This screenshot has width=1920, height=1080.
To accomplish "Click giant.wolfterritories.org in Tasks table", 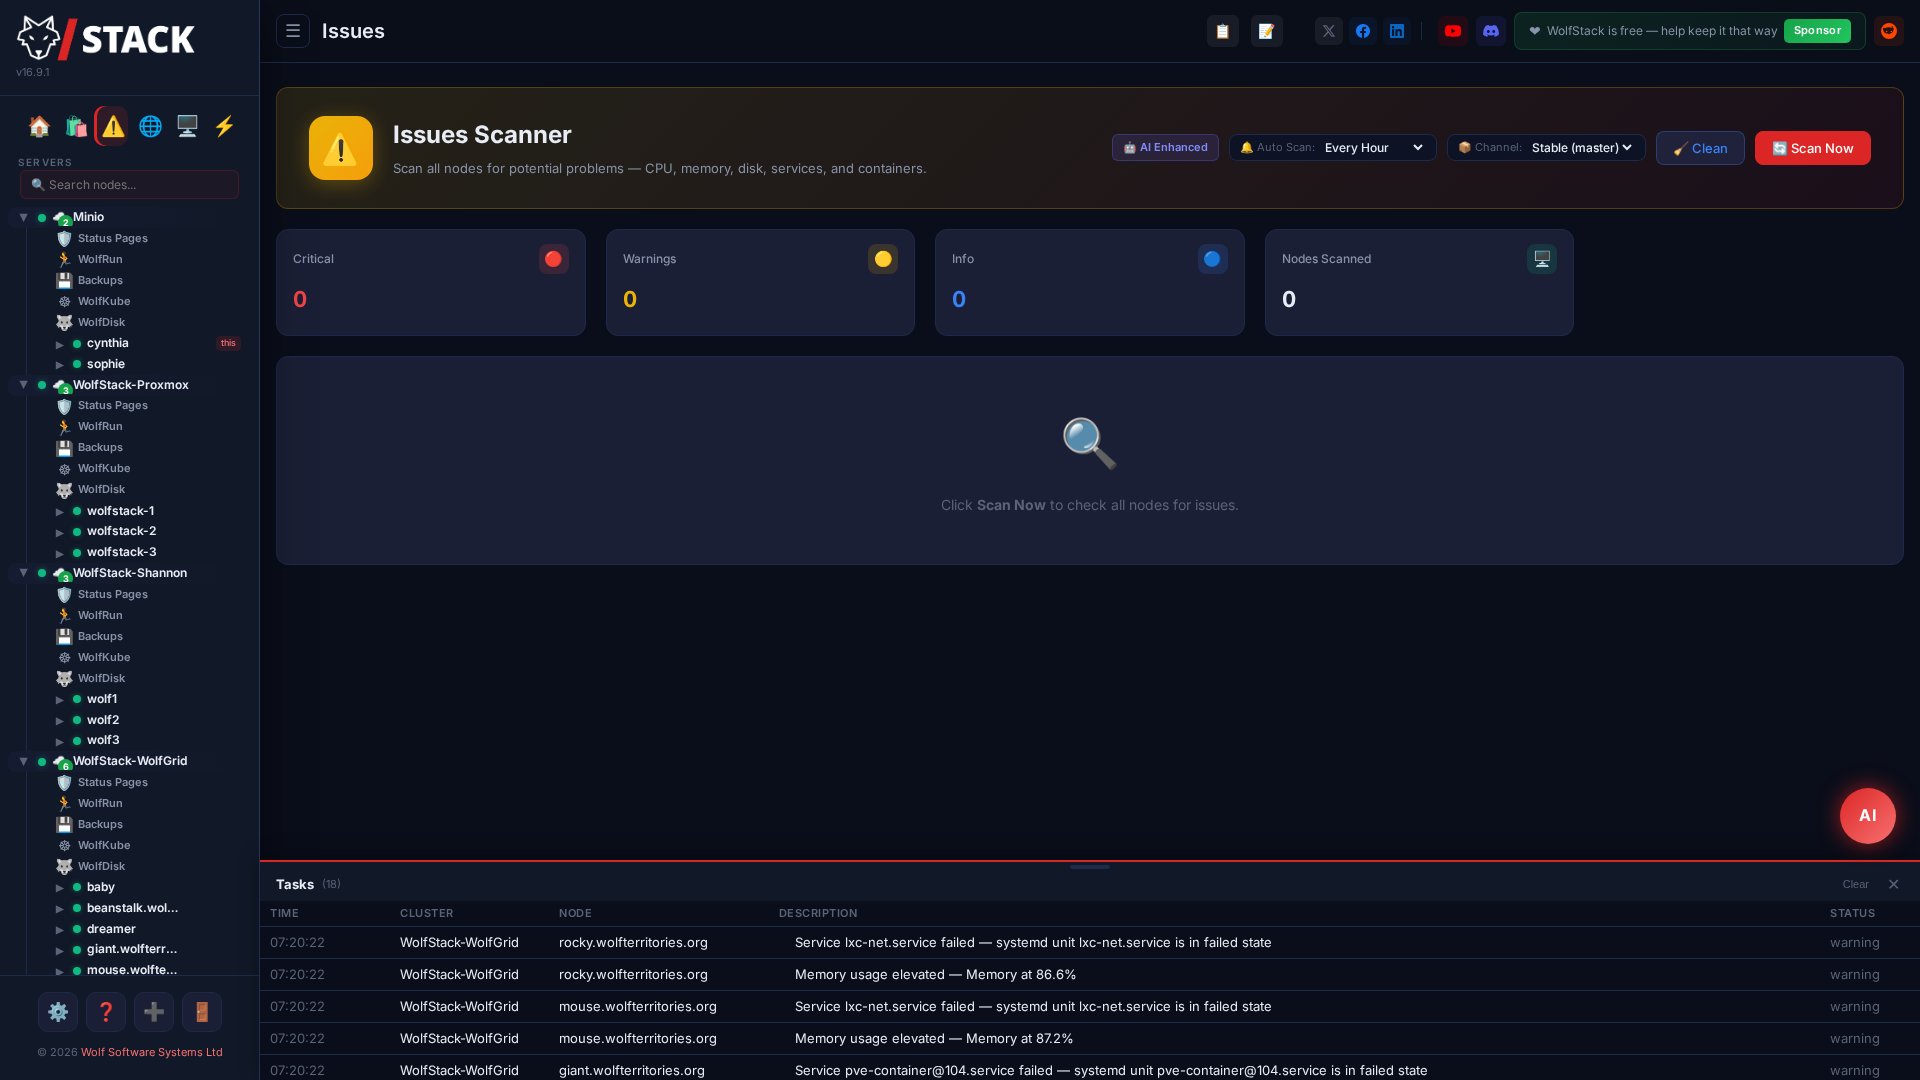I will coord(631,1070).
